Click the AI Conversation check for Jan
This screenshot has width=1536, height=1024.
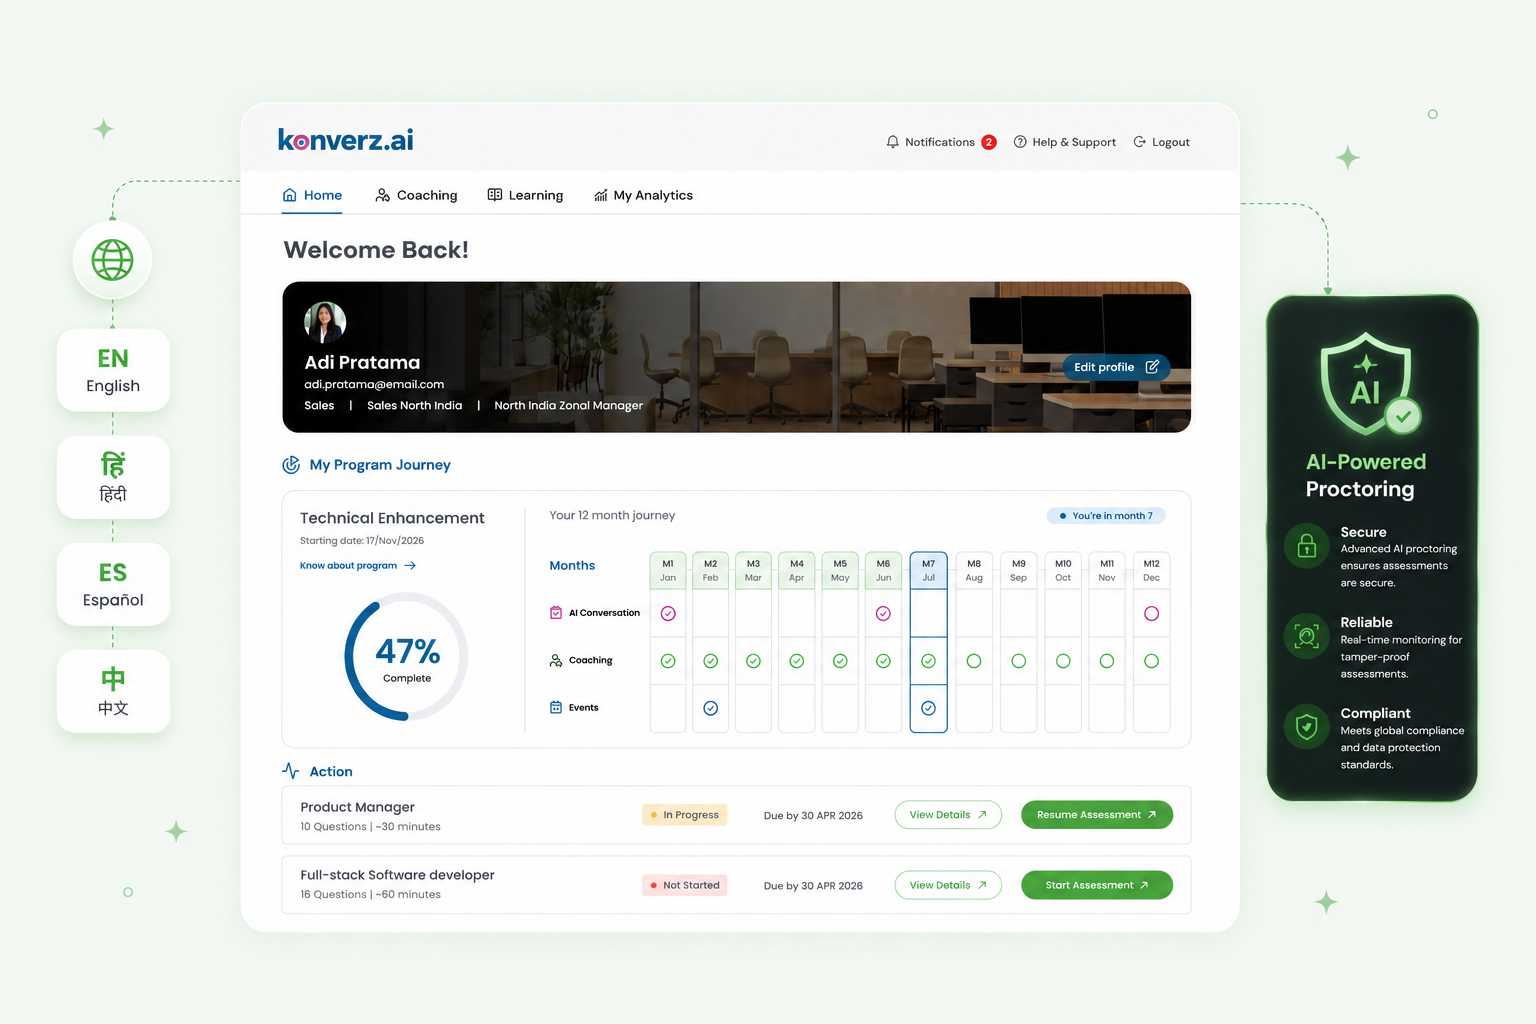coord(668,614)
